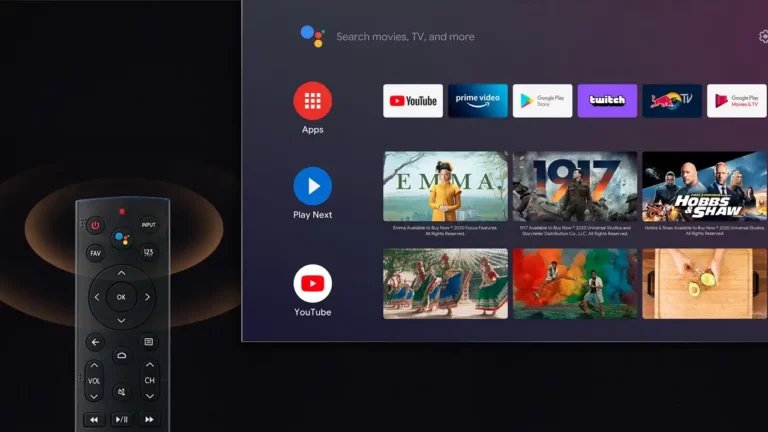Tap the remote's rewind button
The width and height of the screenshot is (768, 432).
[94, 420]
